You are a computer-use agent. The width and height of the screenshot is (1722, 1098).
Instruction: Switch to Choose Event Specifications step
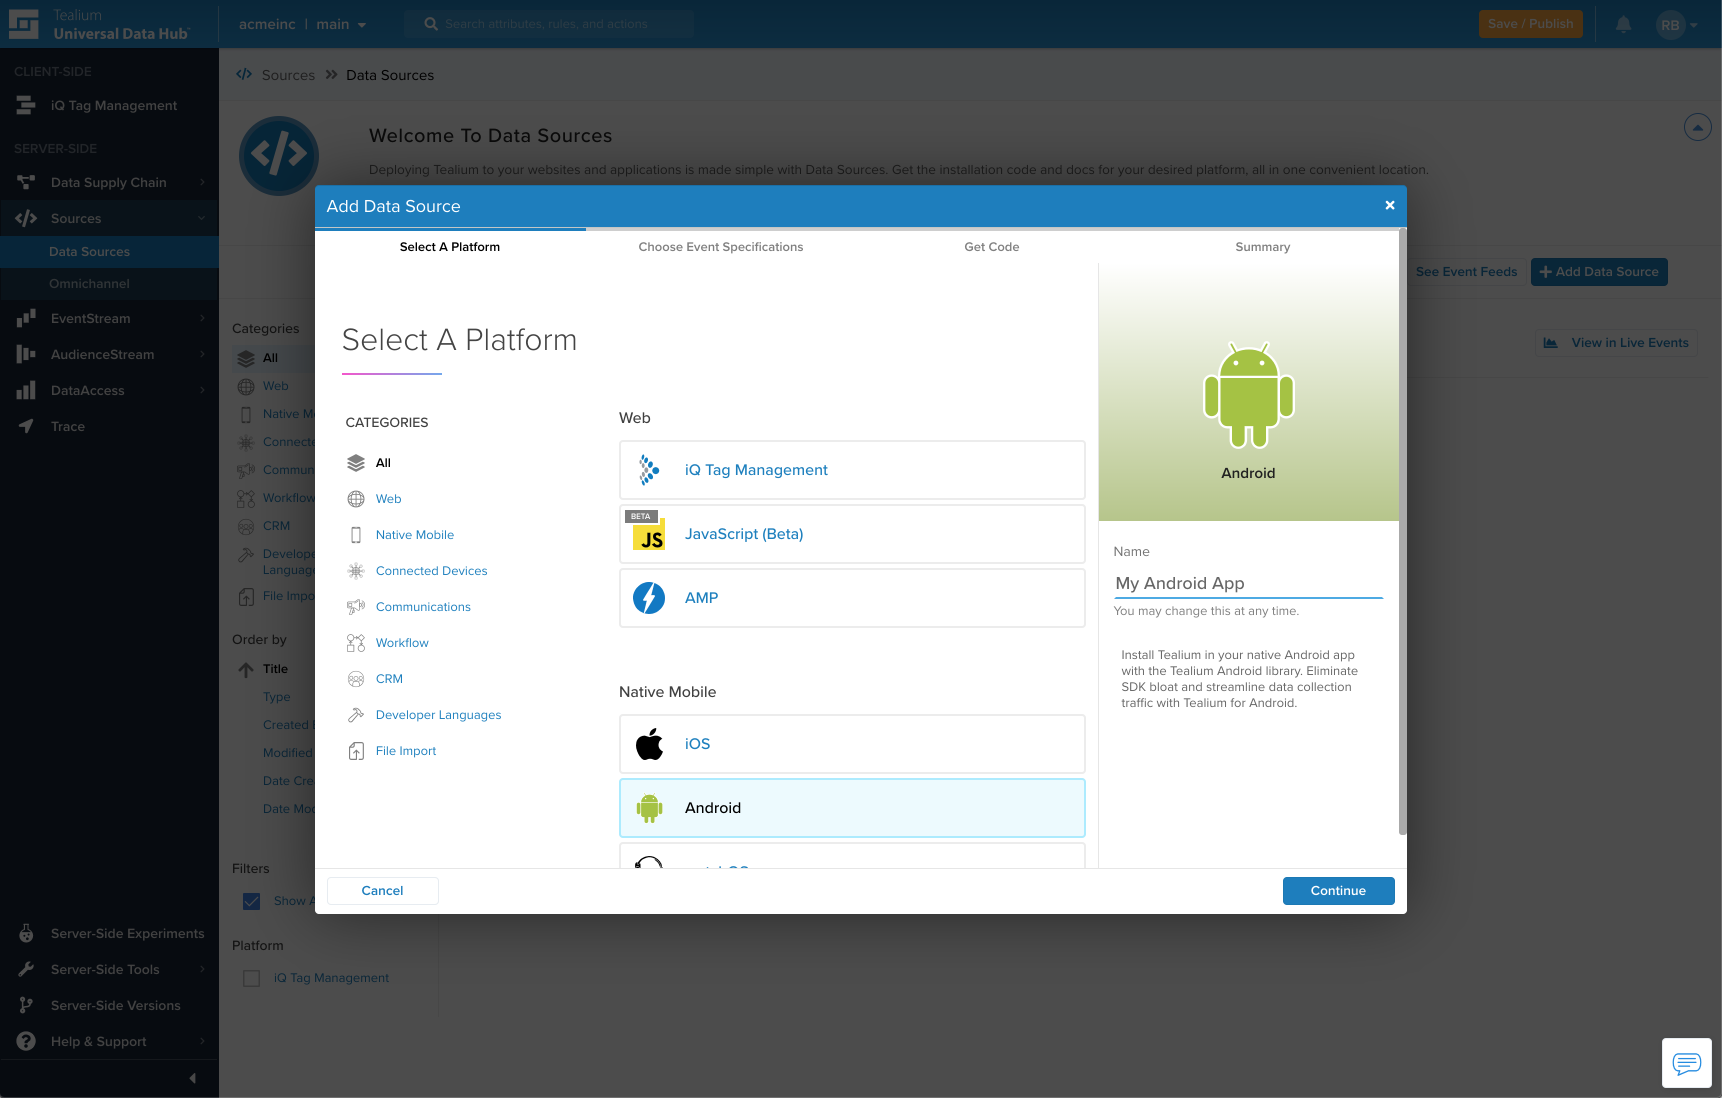[x=721, y=247]
